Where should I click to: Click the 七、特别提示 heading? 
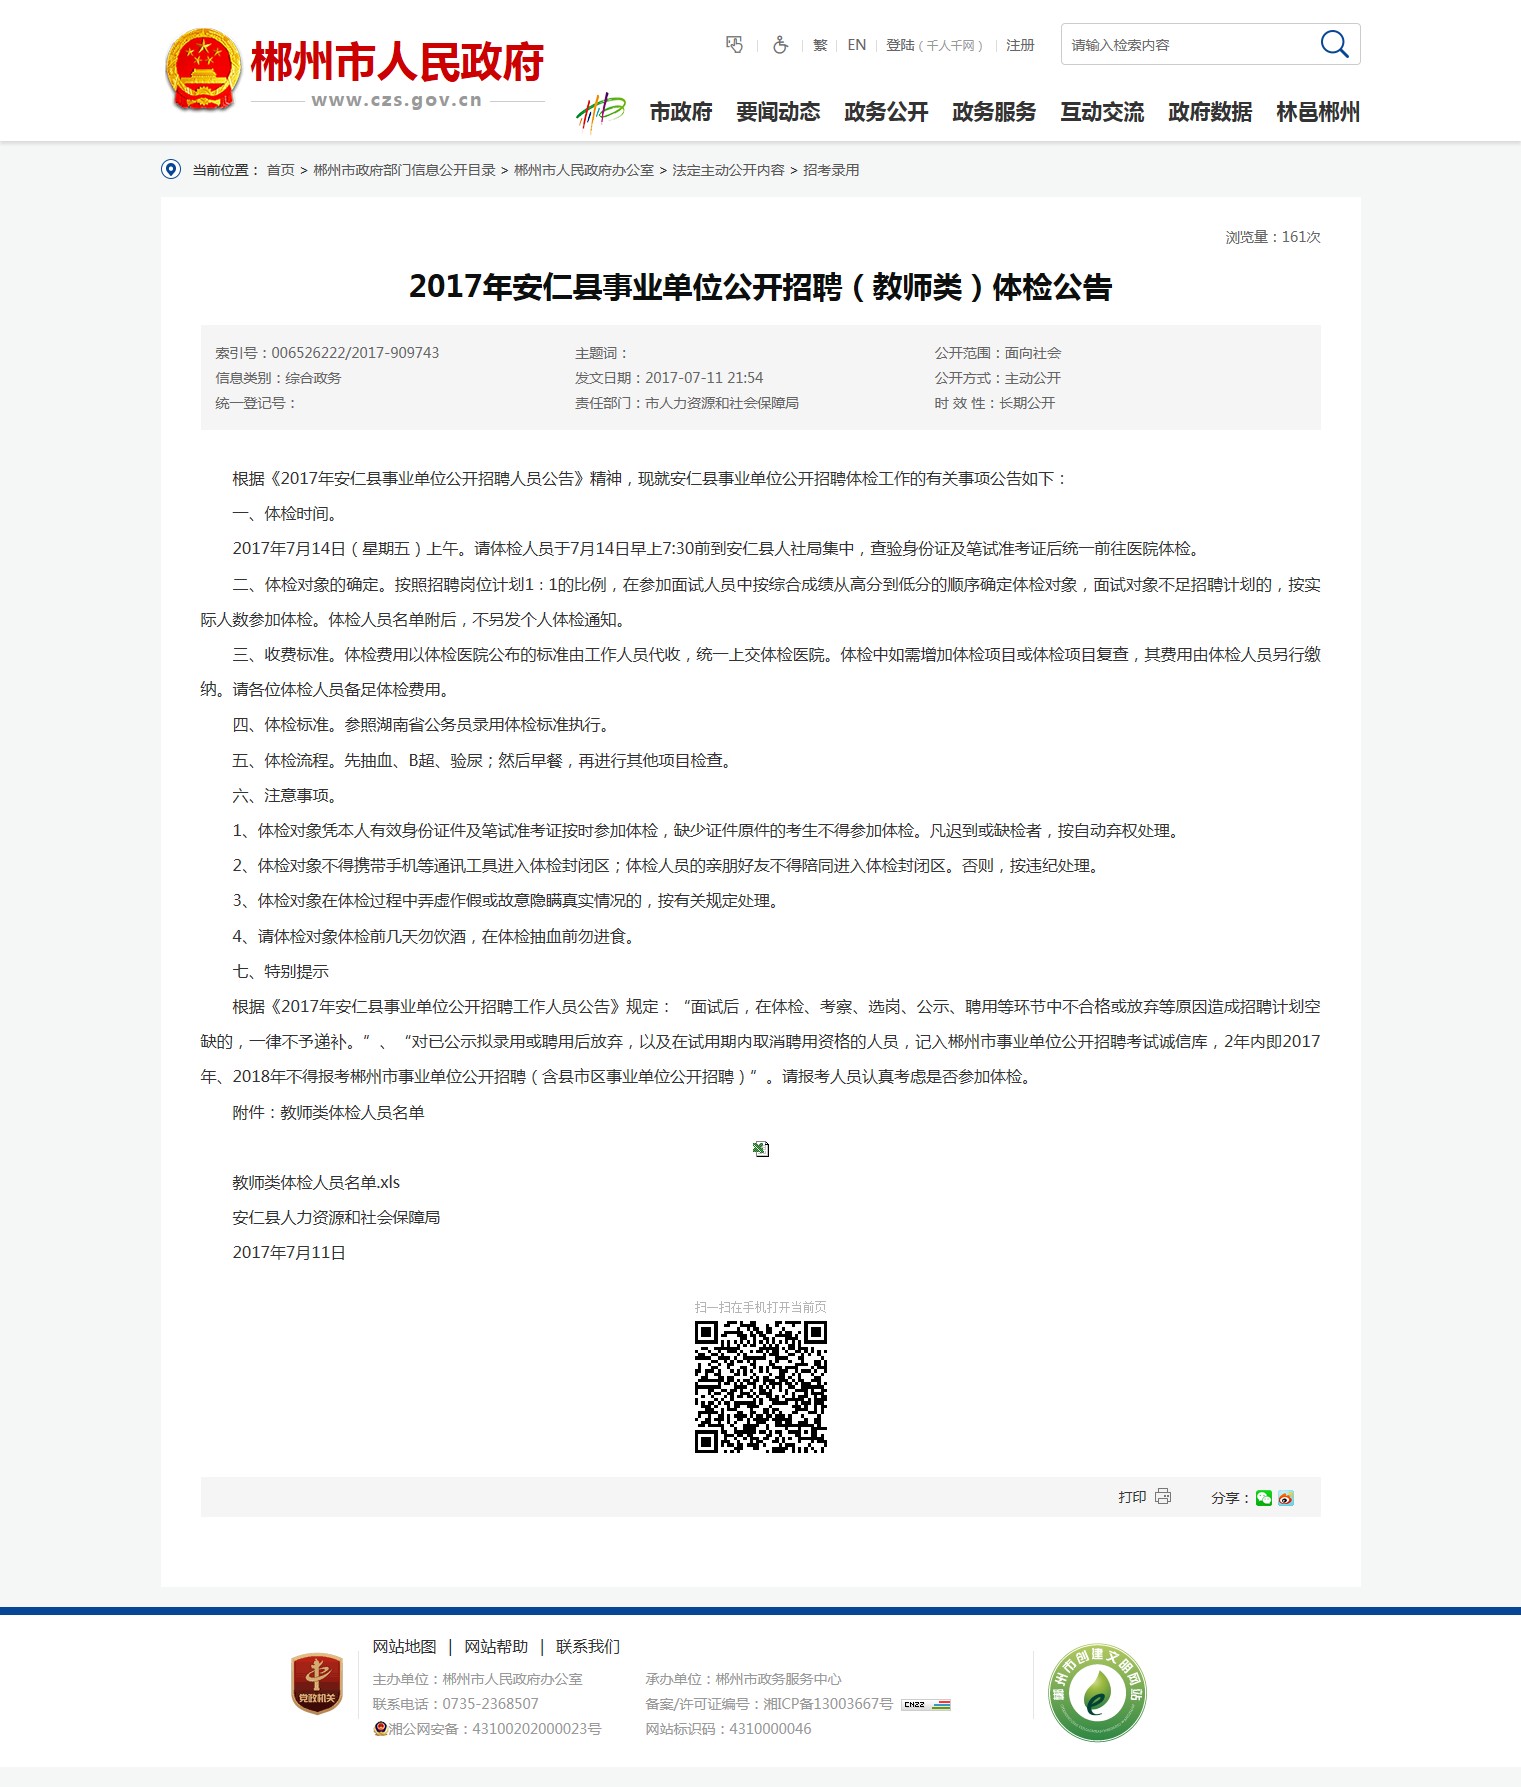(x=280, y=971)
